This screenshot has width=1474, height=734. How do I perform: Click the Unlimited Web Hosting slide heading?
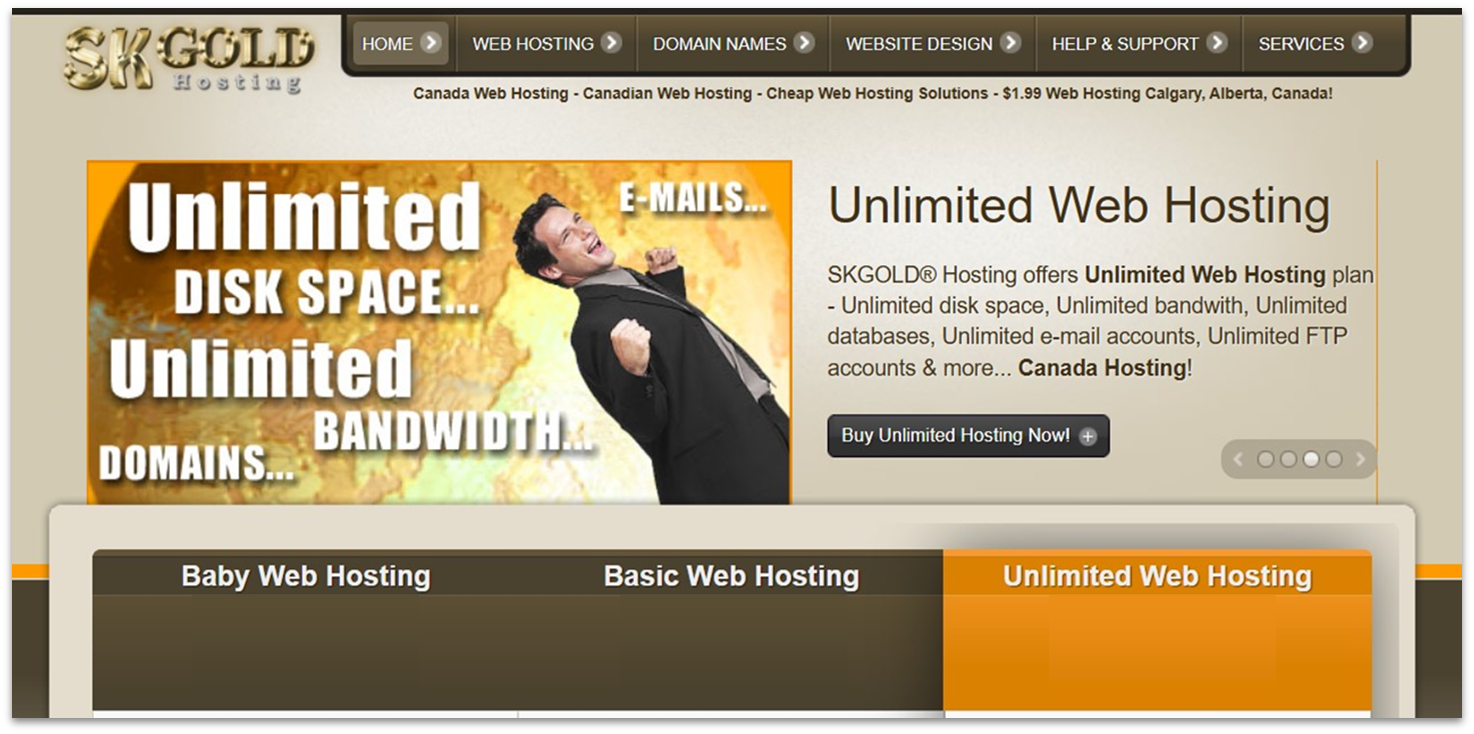[x=1079, y=206]
